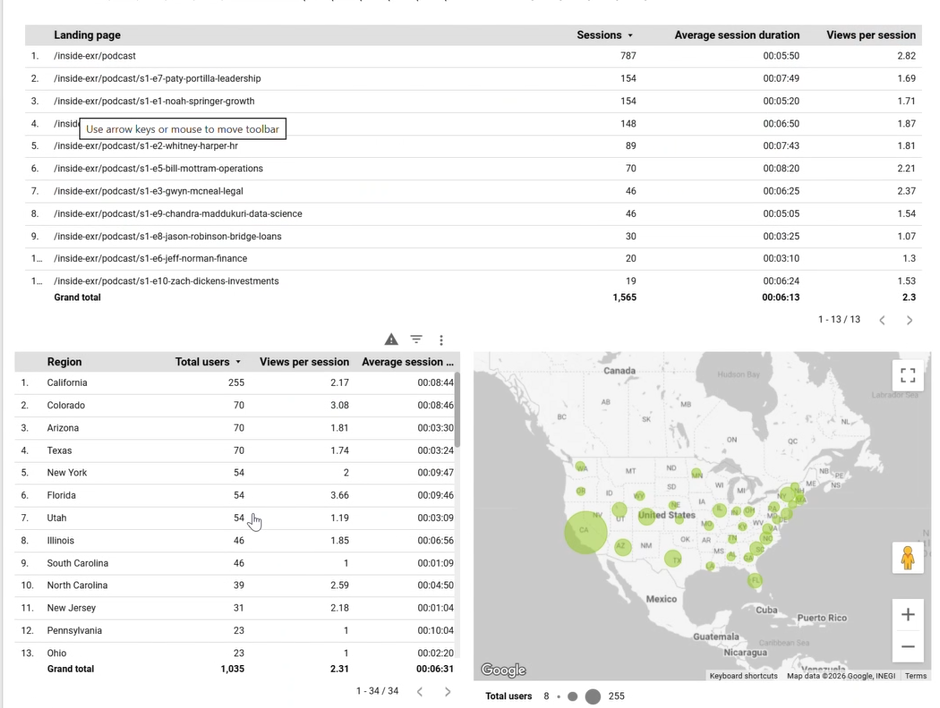Select the Arizona bubble on the map

click(623, 547)
